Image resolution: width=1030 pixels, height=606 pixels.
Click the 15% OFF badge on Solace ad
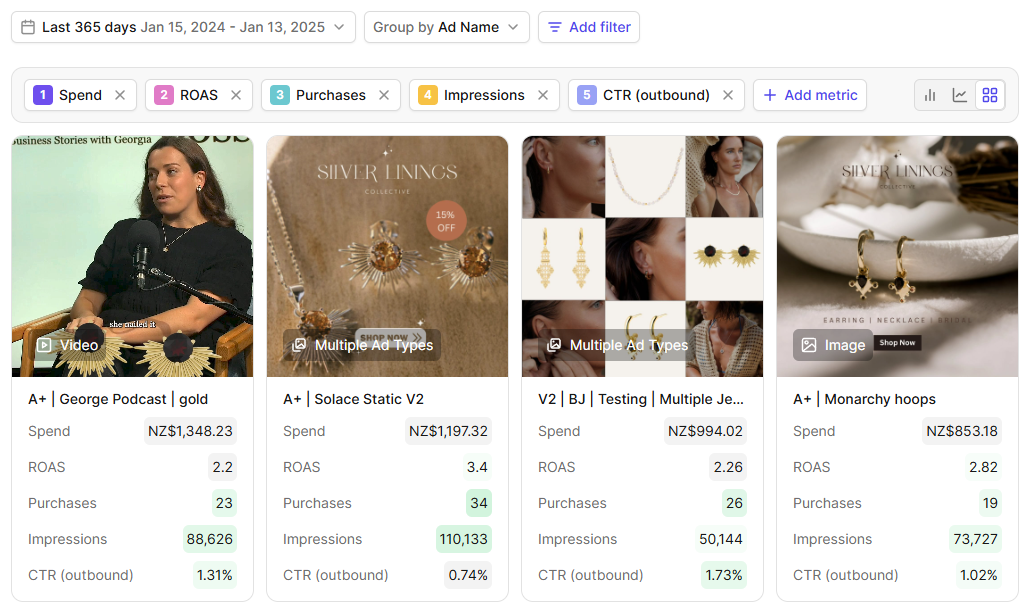(446, 221)
